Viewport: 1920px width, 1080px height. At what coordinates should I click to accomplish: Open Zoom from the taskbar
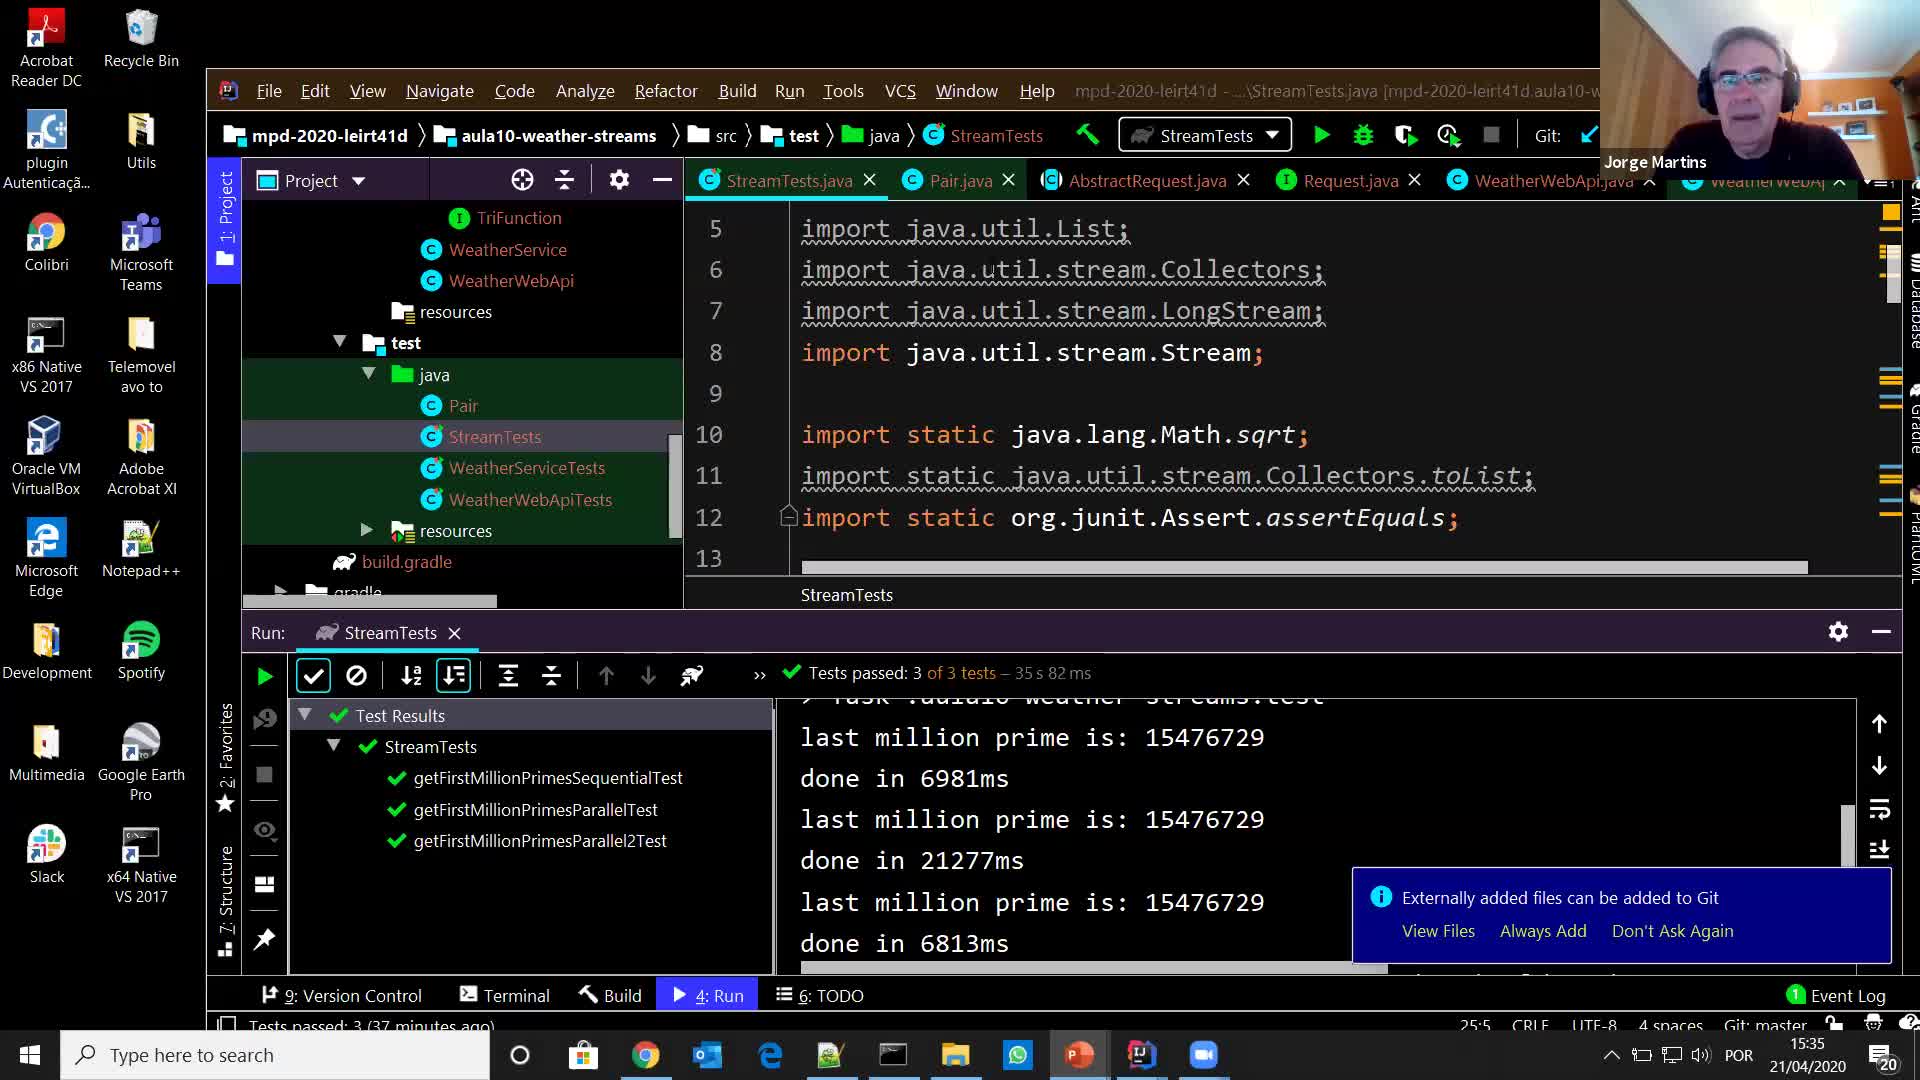[1203, 1055]
